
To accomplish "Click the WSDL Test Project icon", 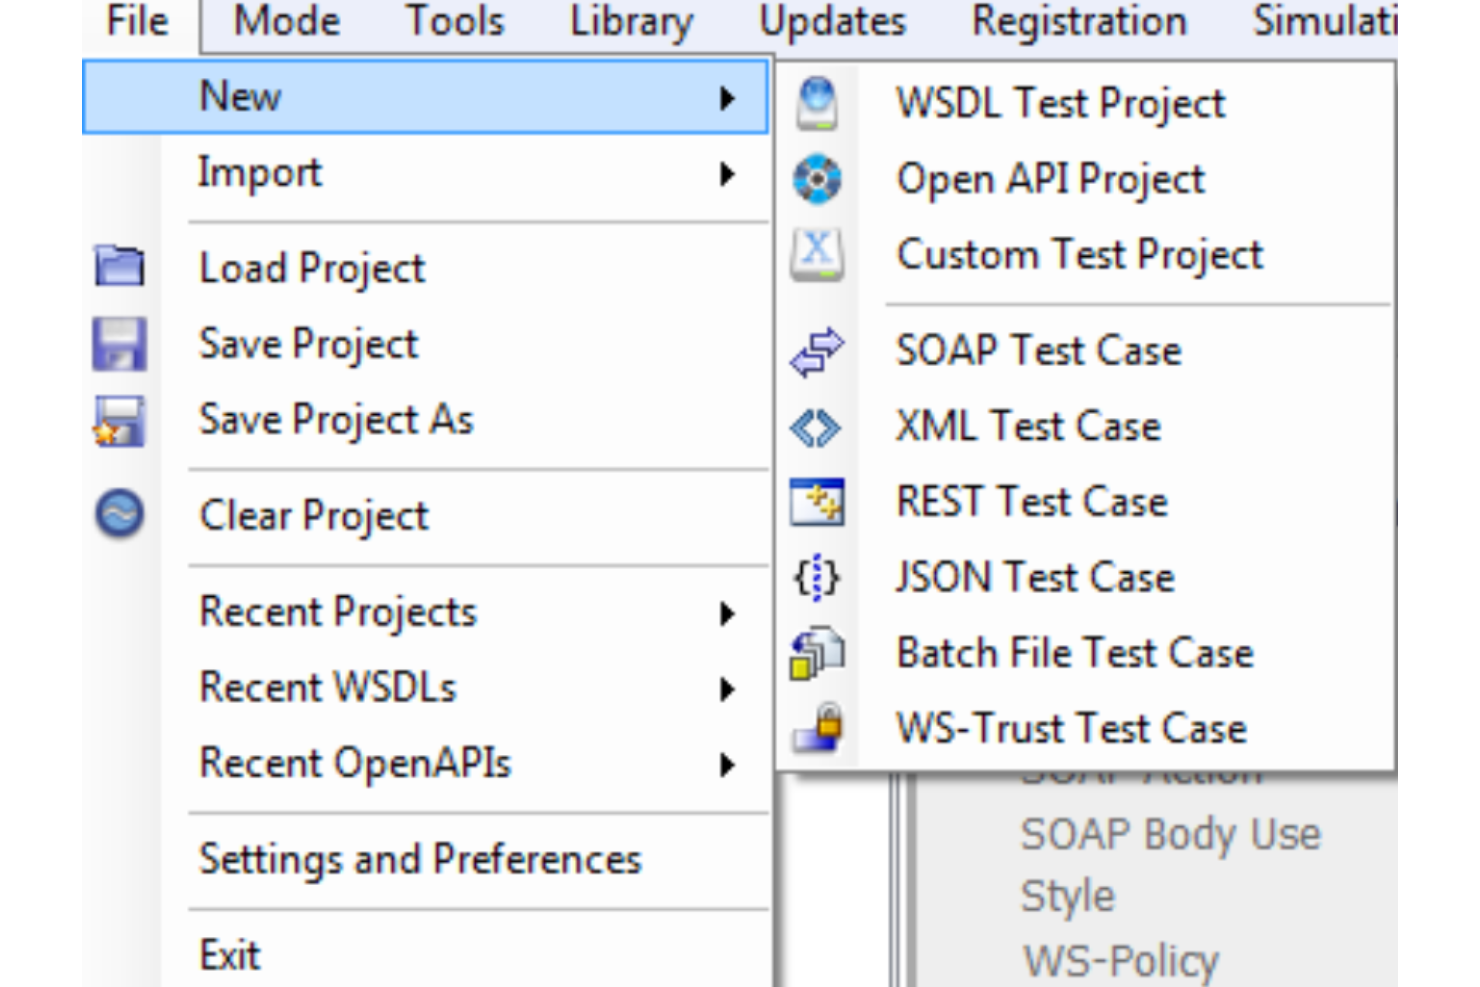I will click(817, 104).
